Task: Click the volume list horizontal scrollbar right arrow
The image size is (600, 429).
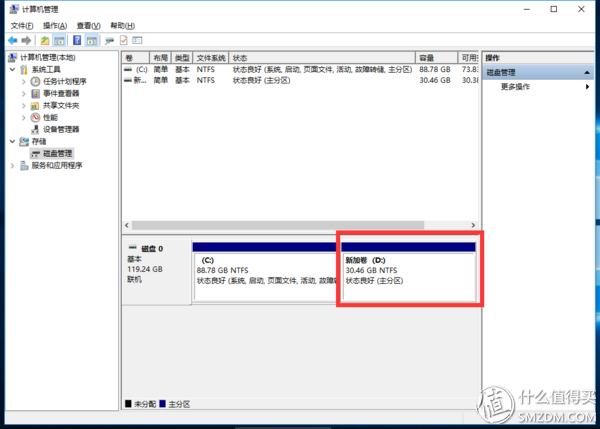Action: pos(473,225)
